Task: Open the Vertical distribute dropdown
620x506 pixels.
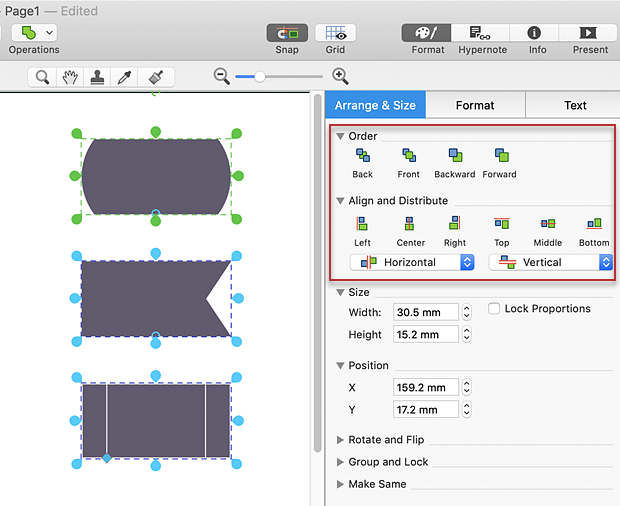Action: point(550,262)
